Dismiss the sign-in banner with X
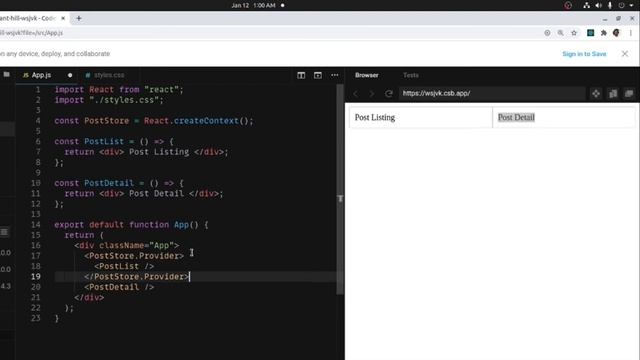 (x=625, y=53)
